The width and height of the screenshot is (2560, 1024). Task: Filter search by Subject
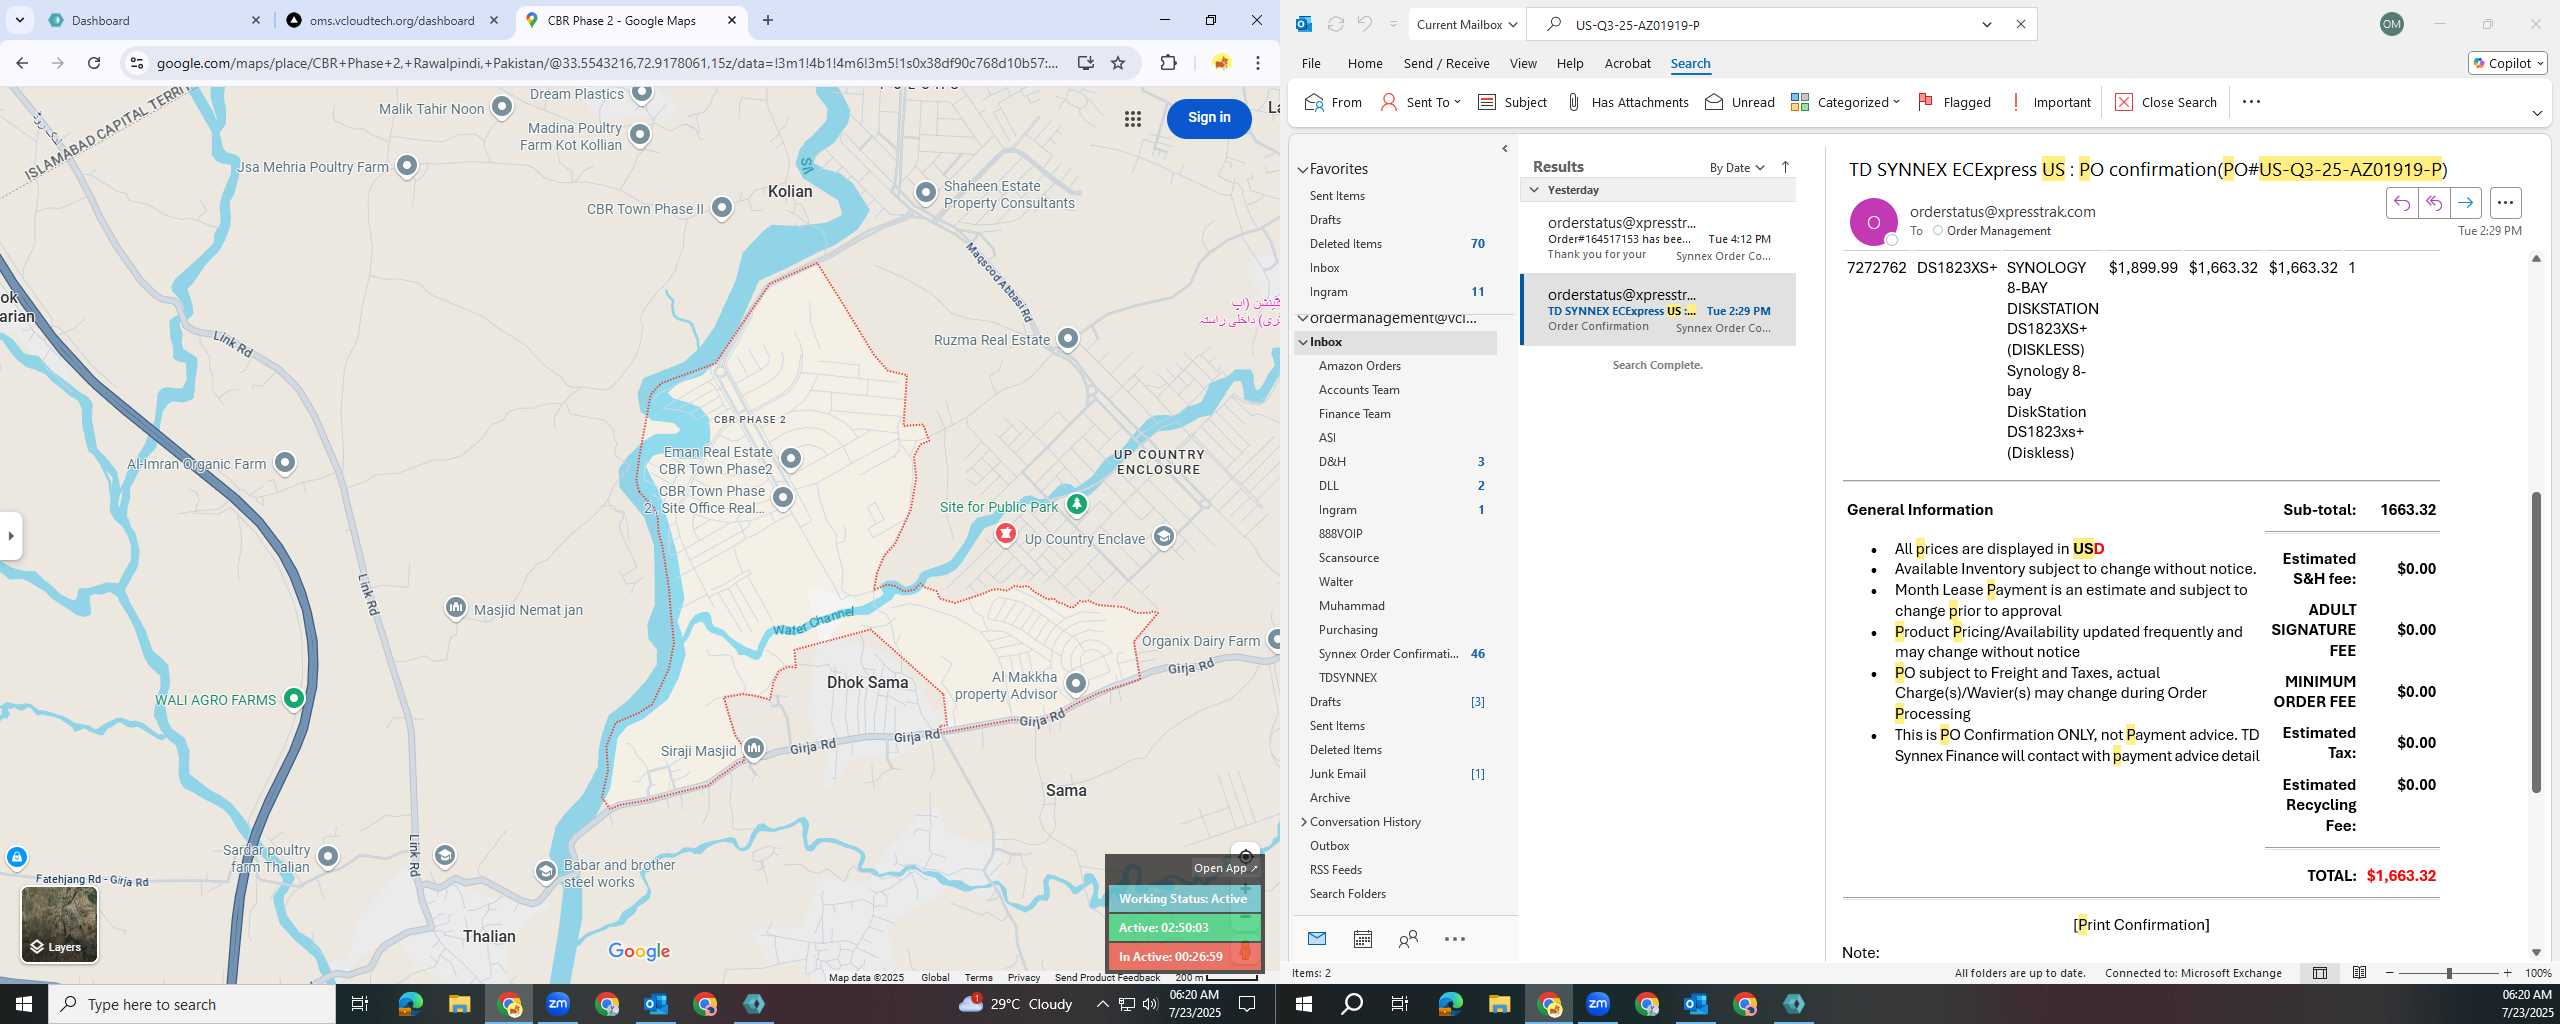click(1512, 102)
